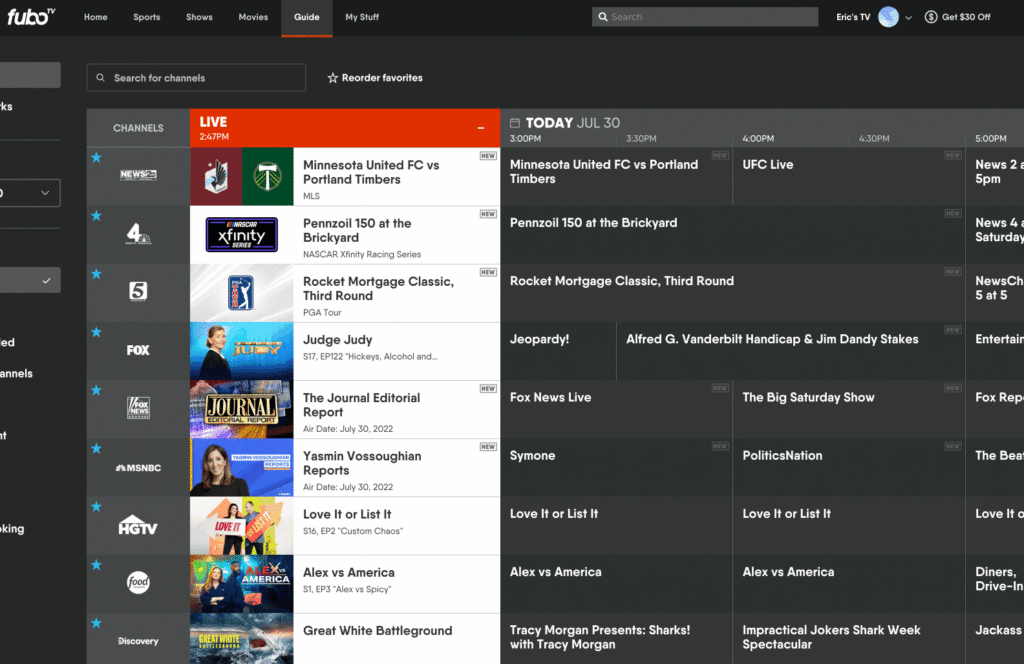Unfavorite the MSNBC channel star
This screenshot has height=664, width=1024.
pos(97,447)
